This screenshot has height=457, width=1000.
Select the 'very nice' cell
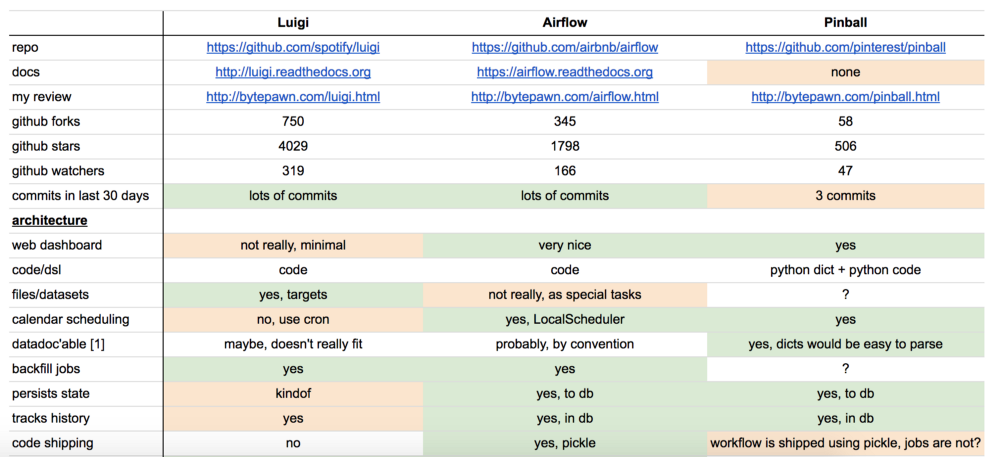pyautogui.click(x=564, y=245)
